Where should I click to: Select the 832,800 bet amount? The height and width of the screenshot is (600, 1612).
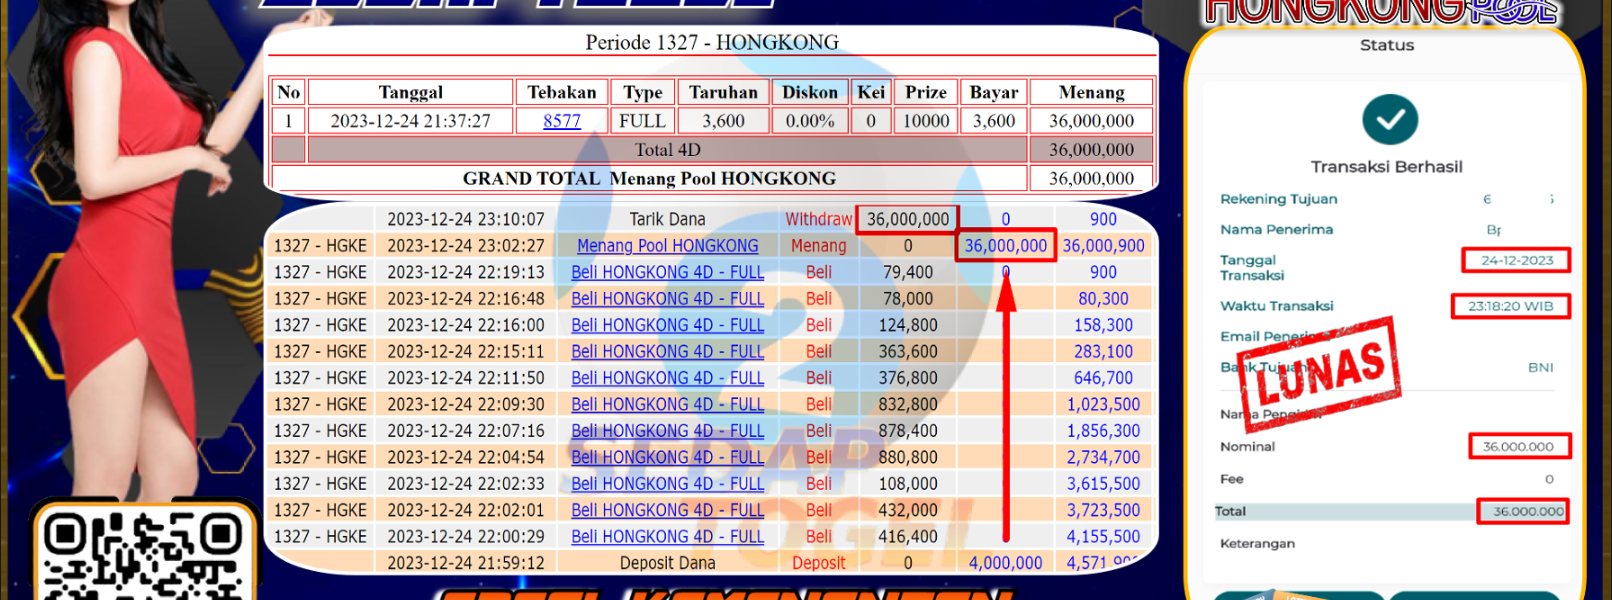point(908,405)
